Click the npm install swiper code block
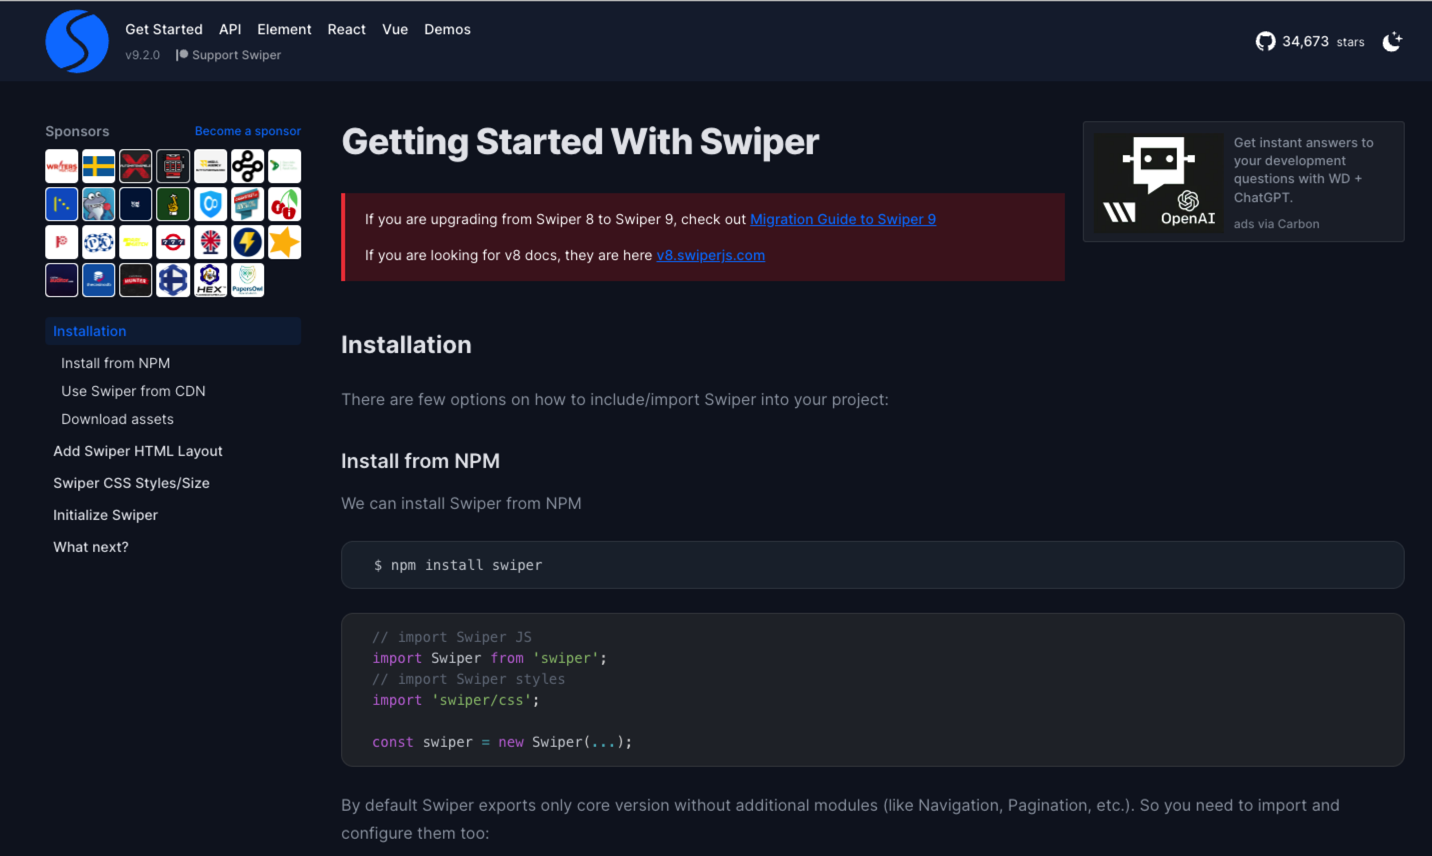This screenshot has height=856, width=1432. [872, 565]
